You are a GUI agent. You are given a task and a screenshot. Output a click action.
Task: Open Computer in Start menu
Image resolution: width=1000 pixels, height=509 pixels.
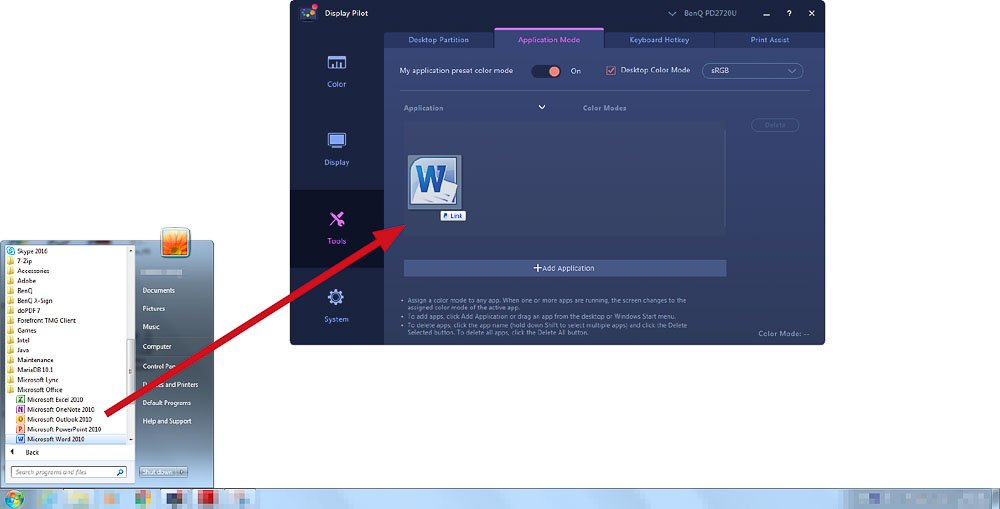[157, 346]
